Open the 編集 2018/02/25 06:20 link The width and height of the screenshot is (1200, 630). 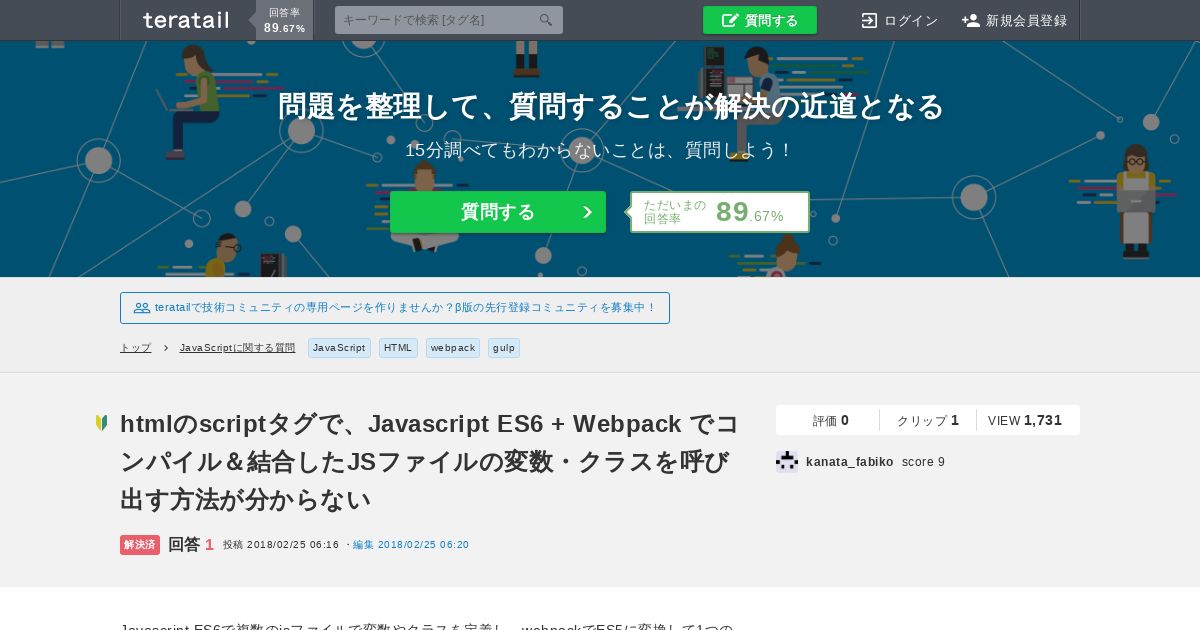coord(411,545)
